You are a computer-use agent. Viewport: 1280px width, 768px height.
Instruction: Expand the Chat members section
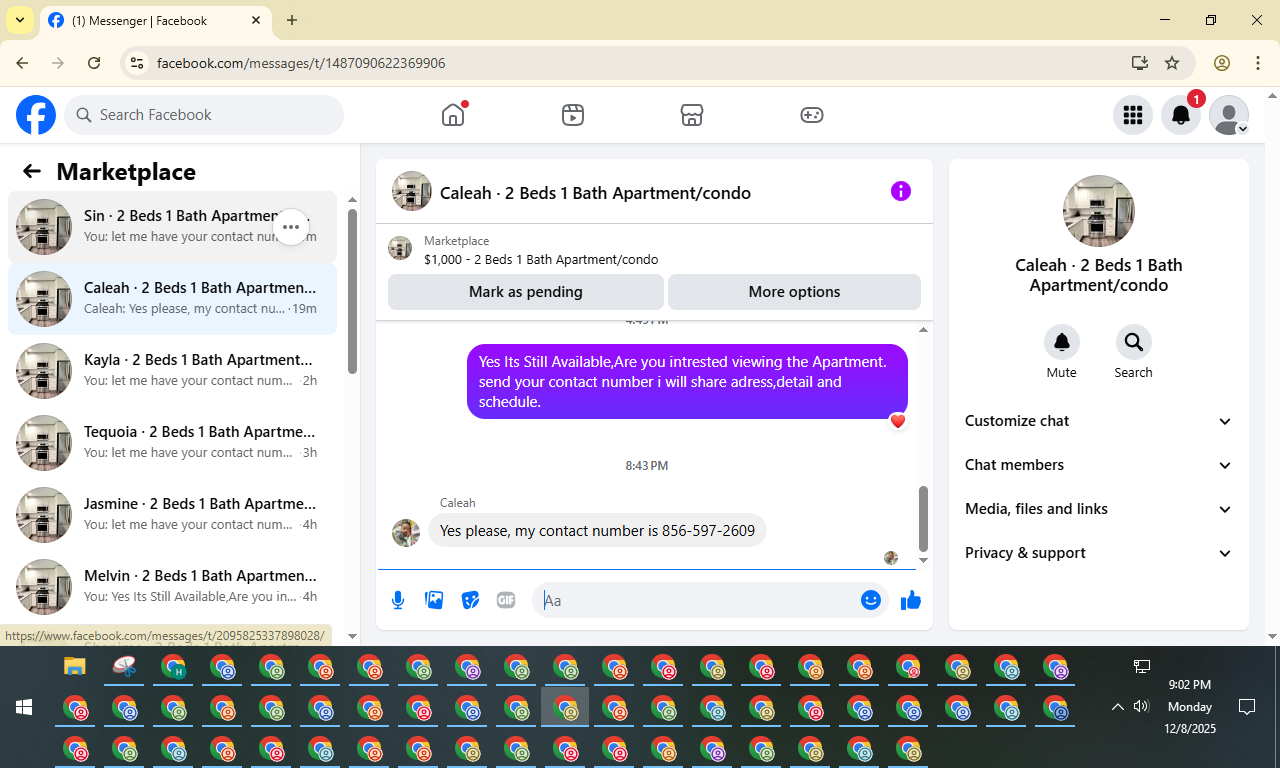pyautogui.click(x=1099, y=465)
